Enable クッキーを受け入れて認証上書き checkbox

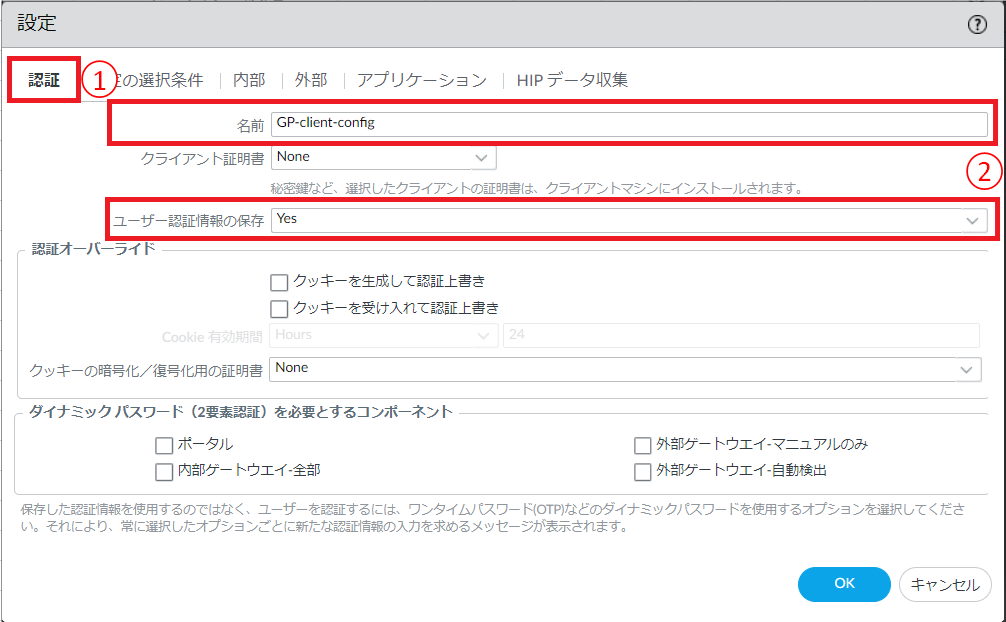tap(279, 309)
